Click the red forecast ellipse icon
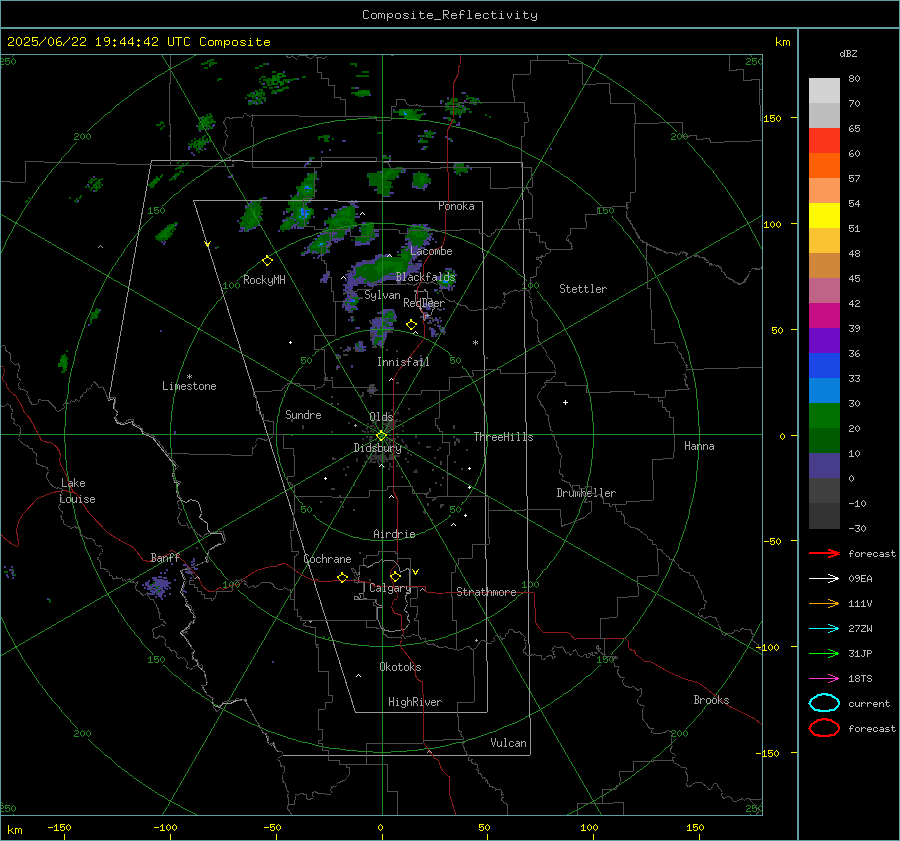900x841 pixels. 824,728
